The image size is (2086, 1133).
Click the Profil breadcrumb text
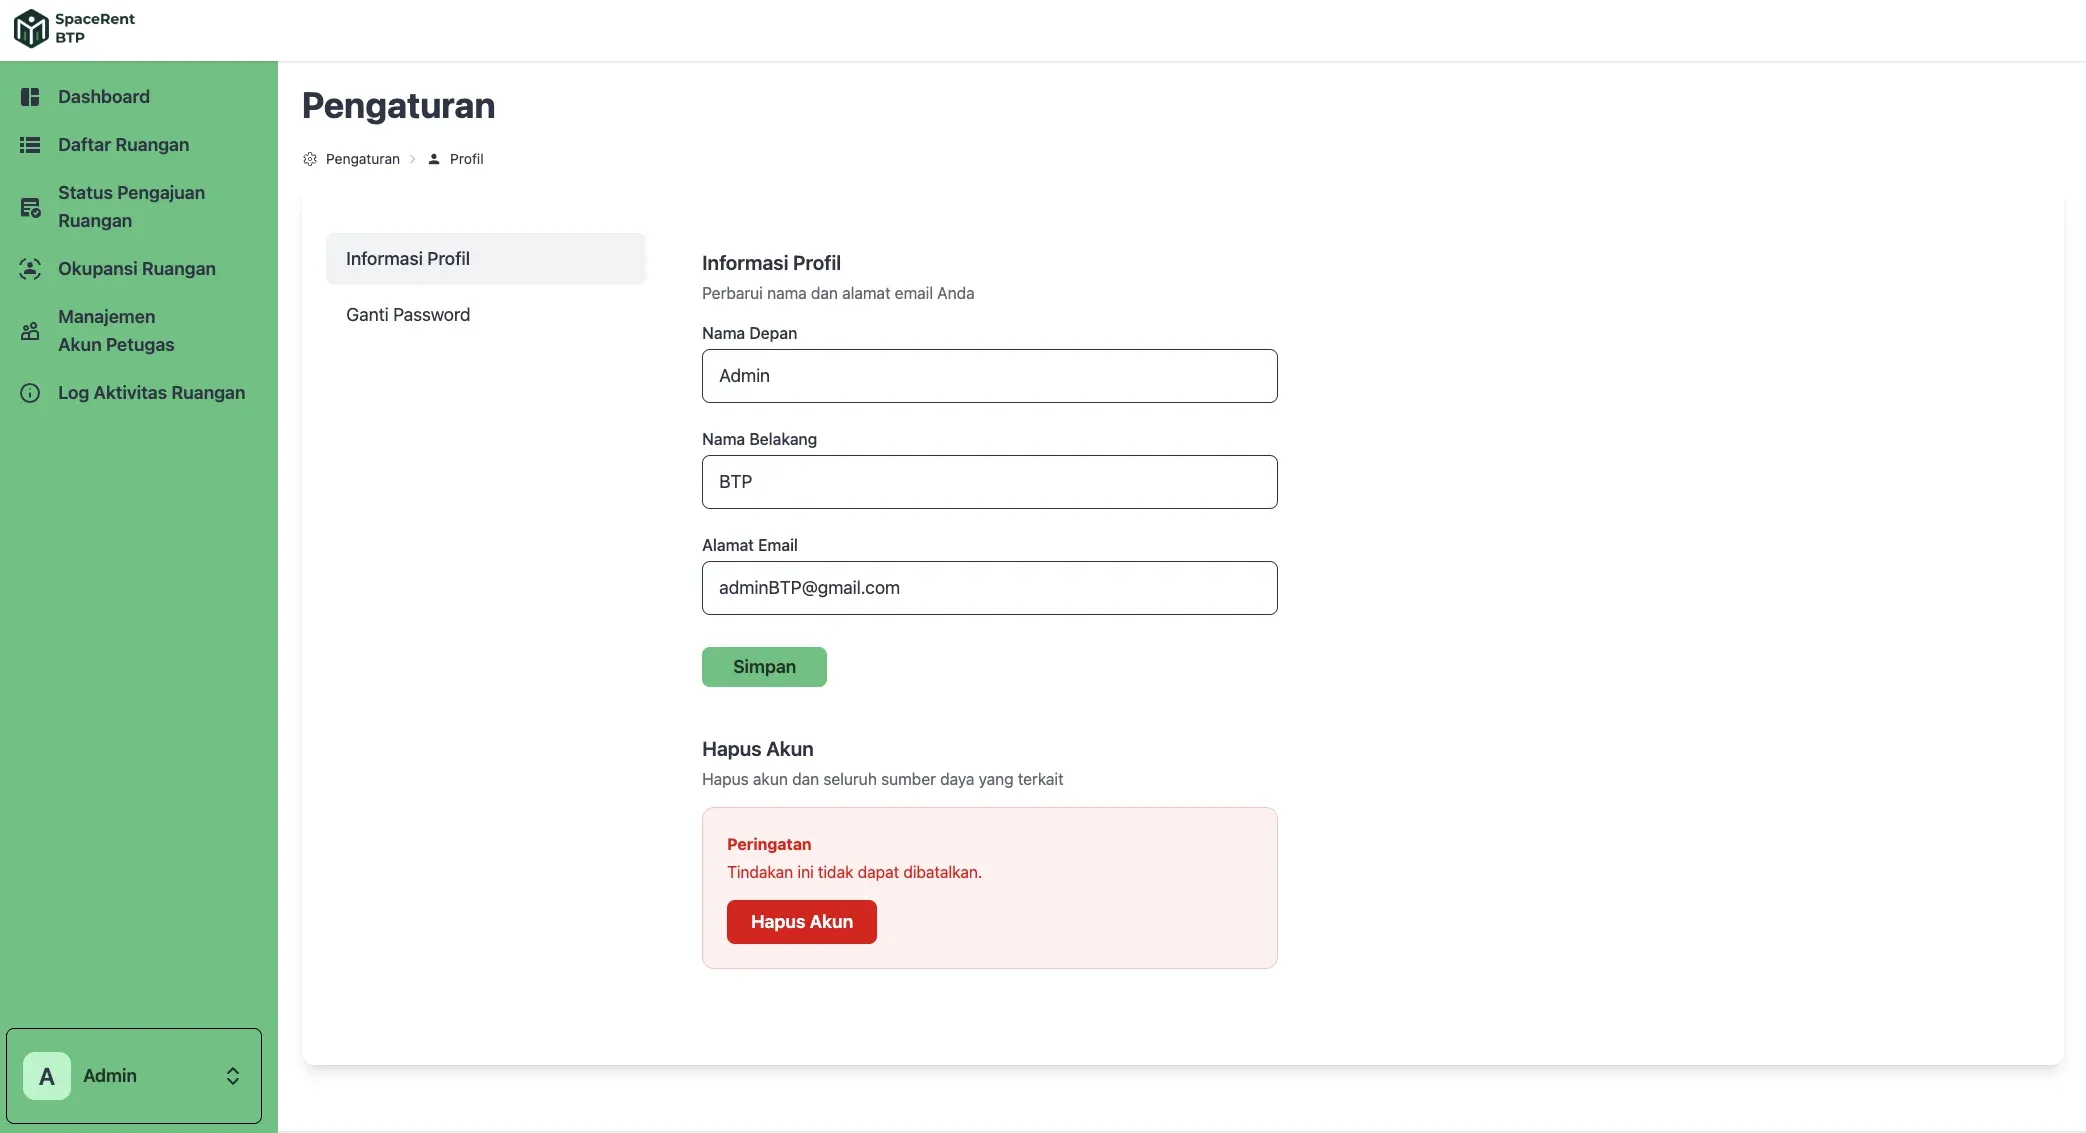click(466, 159)
